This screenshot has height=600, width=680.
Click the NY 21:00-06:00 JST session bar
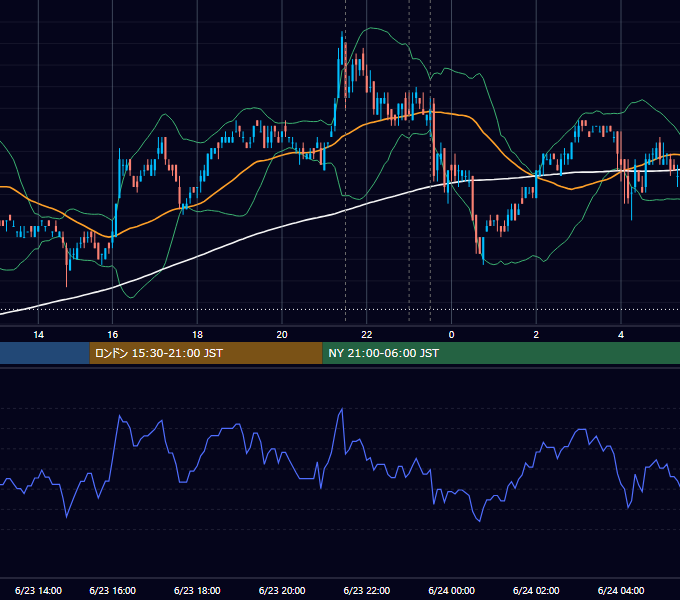click(x=501, y=353)
